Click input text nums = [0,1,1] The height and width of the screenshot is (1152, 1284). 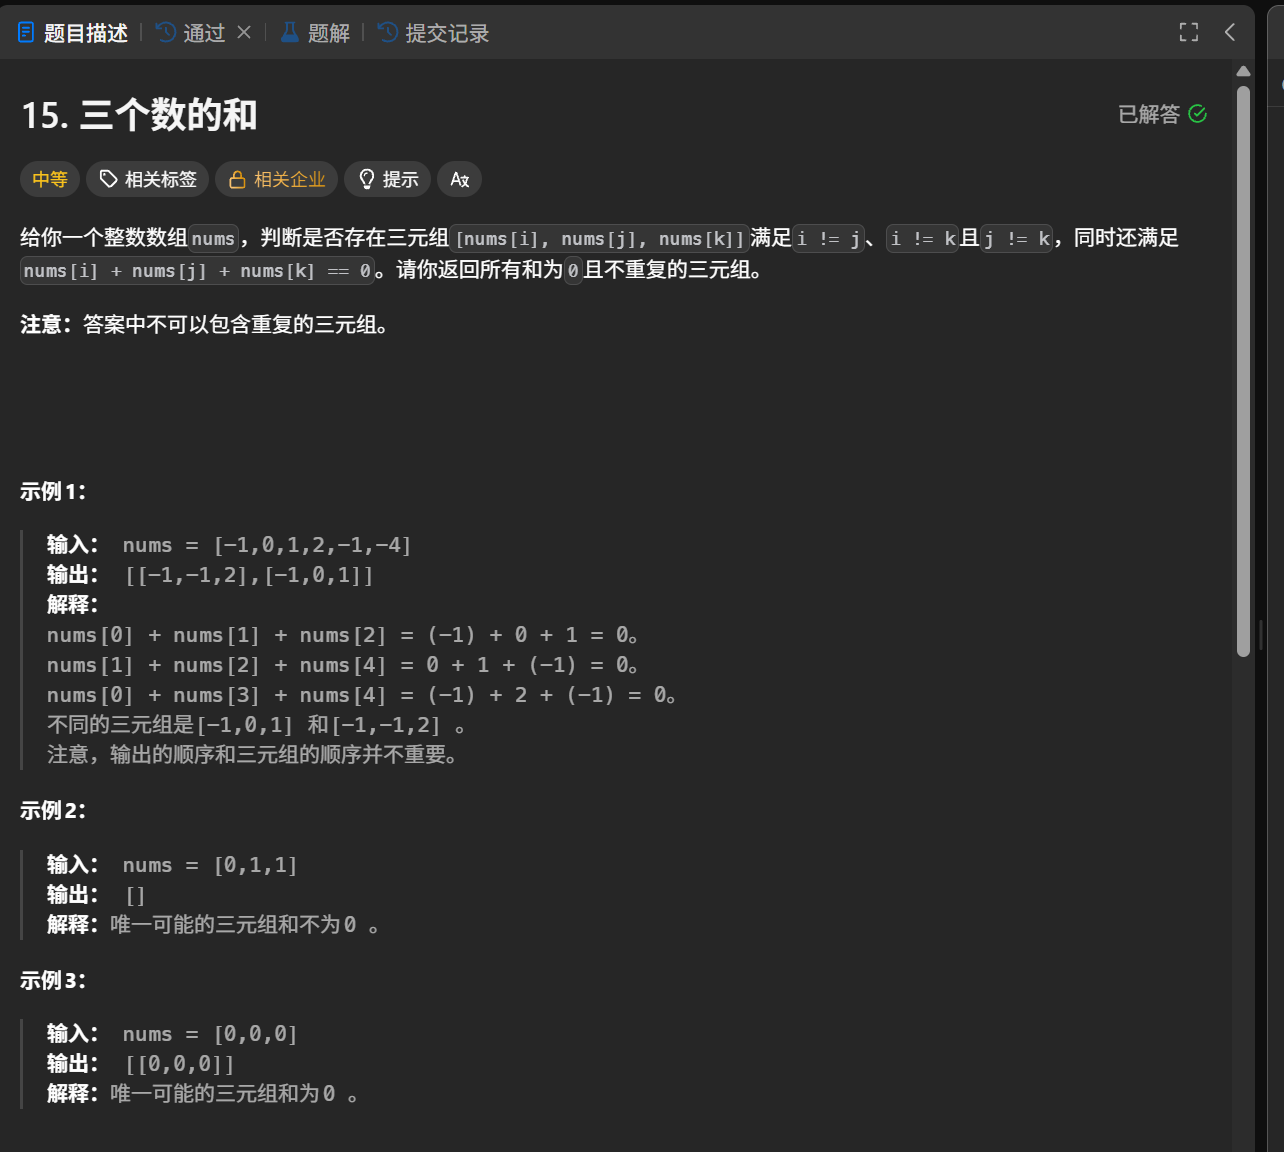(x=210, y=865)
